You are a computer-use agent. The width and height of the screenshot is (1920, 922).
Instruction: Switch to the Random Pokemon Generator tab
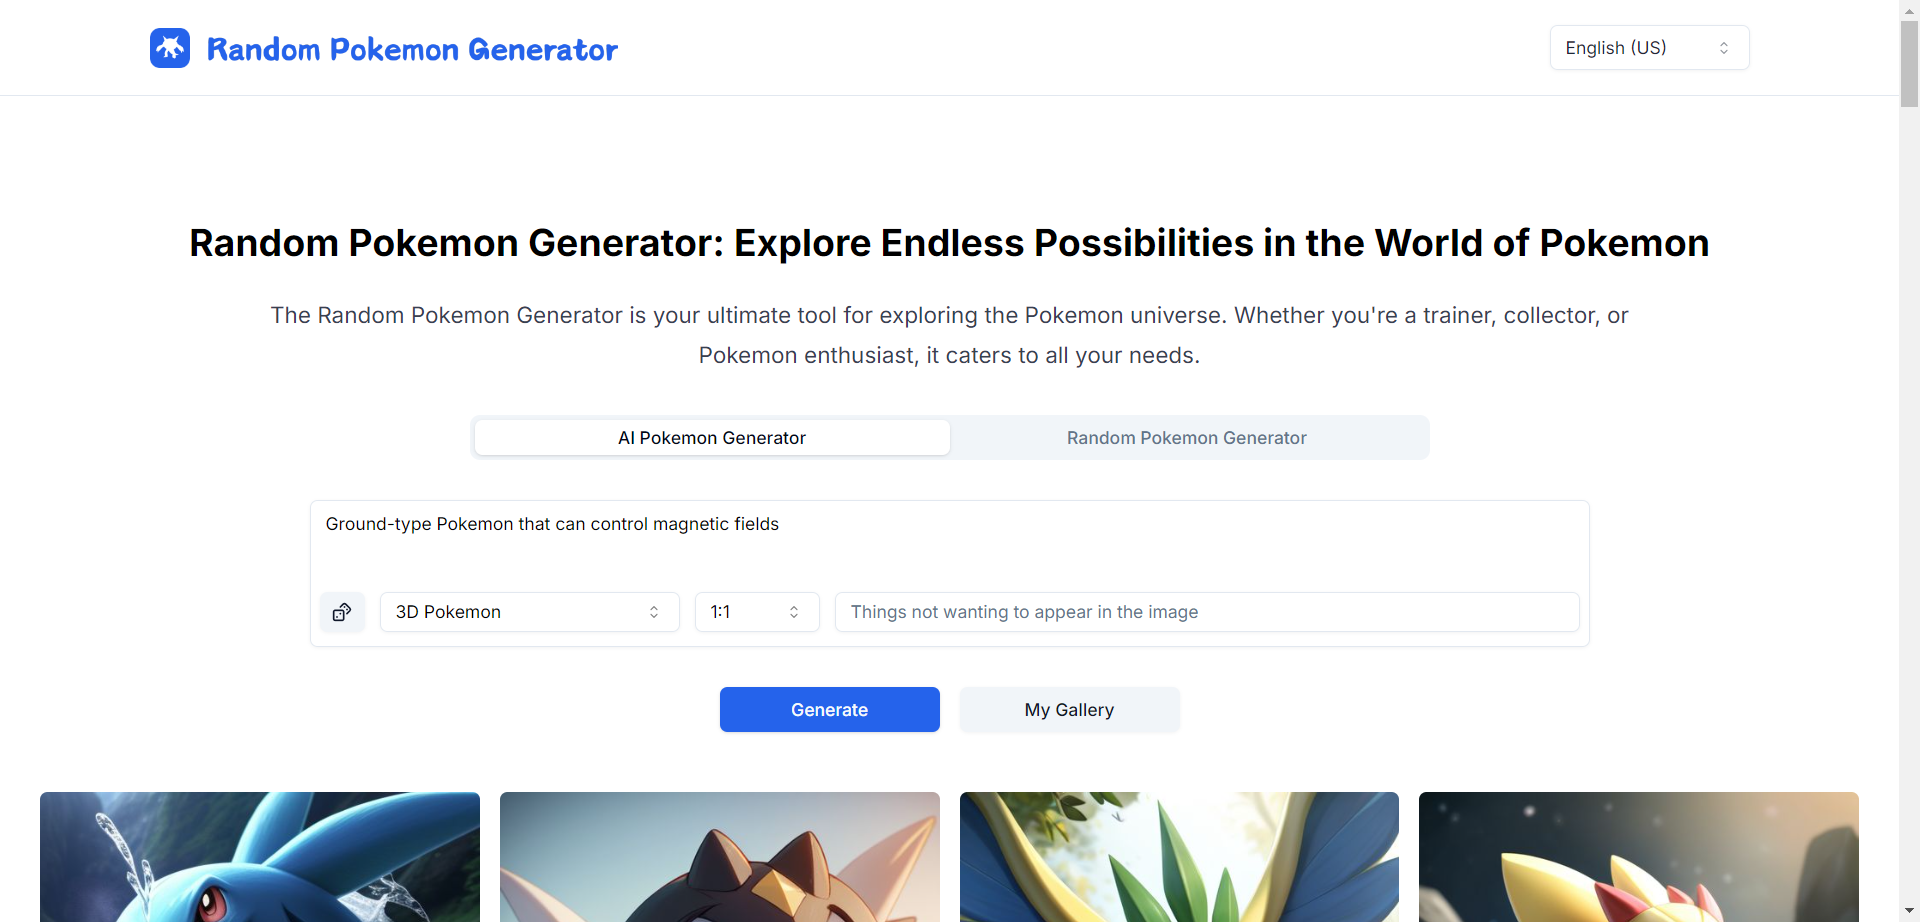coord(1186,437)
